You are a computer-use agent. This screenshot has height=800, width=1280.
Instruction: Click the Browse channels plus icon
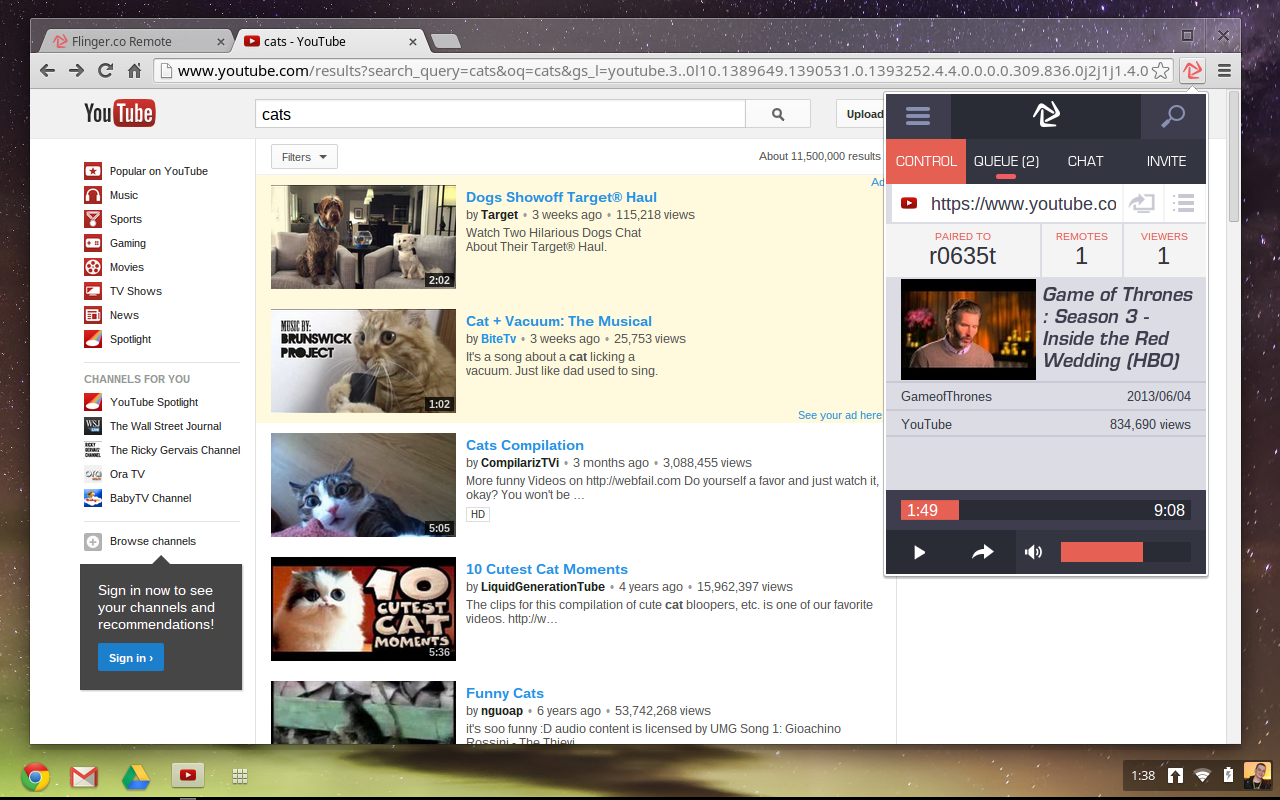(x=93, y=541)
